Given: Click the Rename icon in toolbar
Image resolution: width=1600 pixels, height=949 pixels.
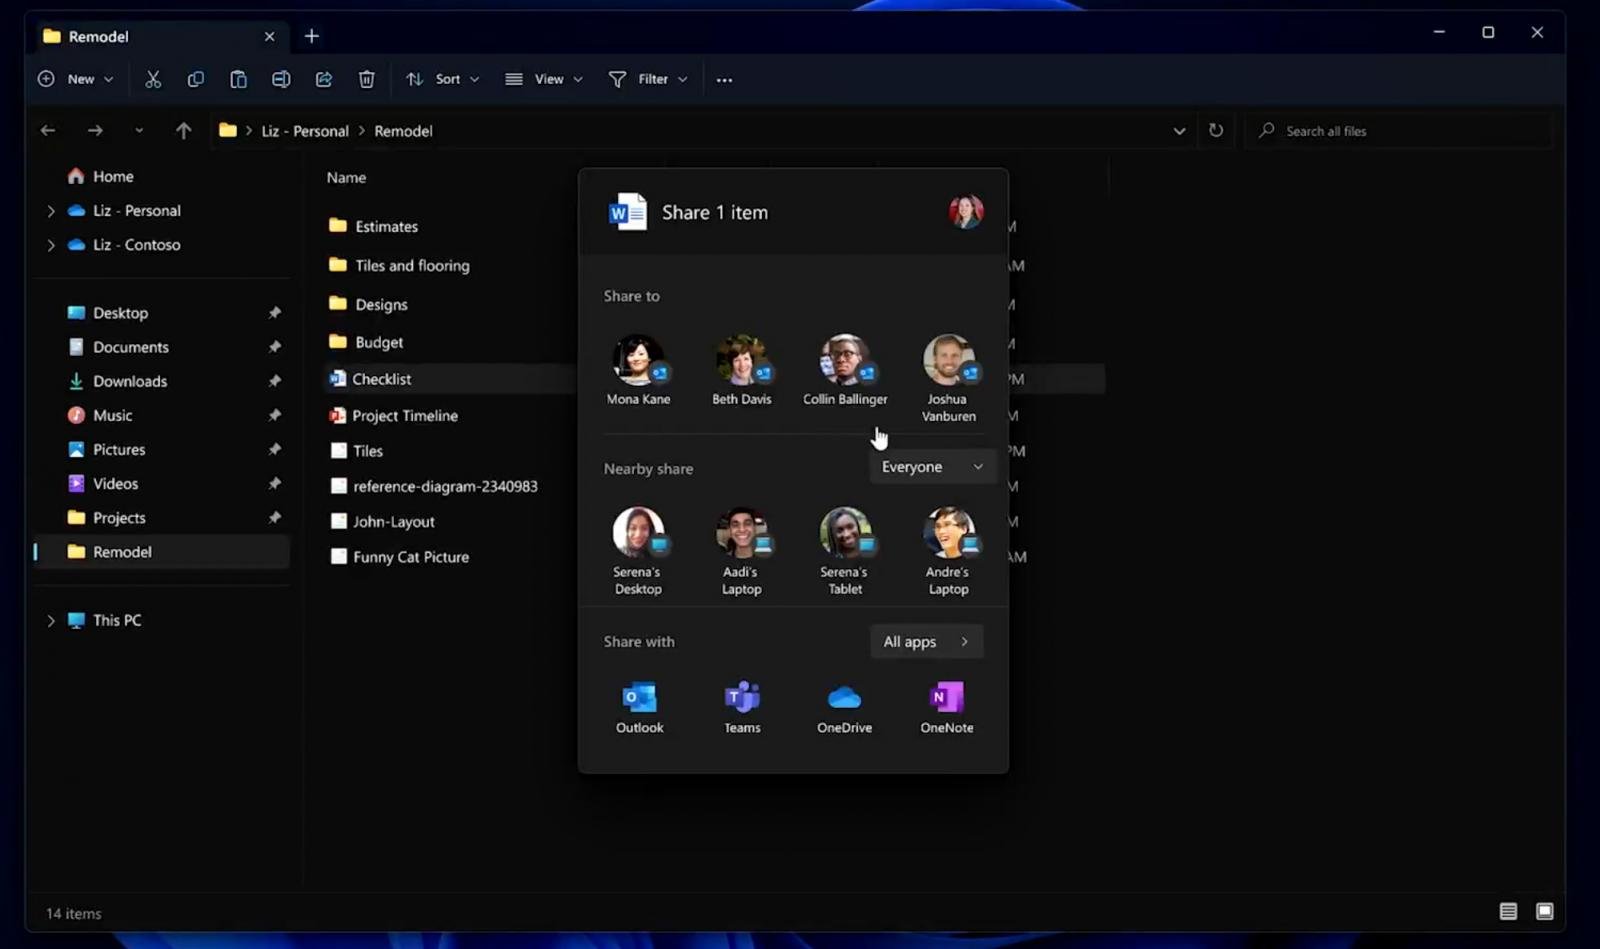Looking at the screenshot, I should coord(281,79).
